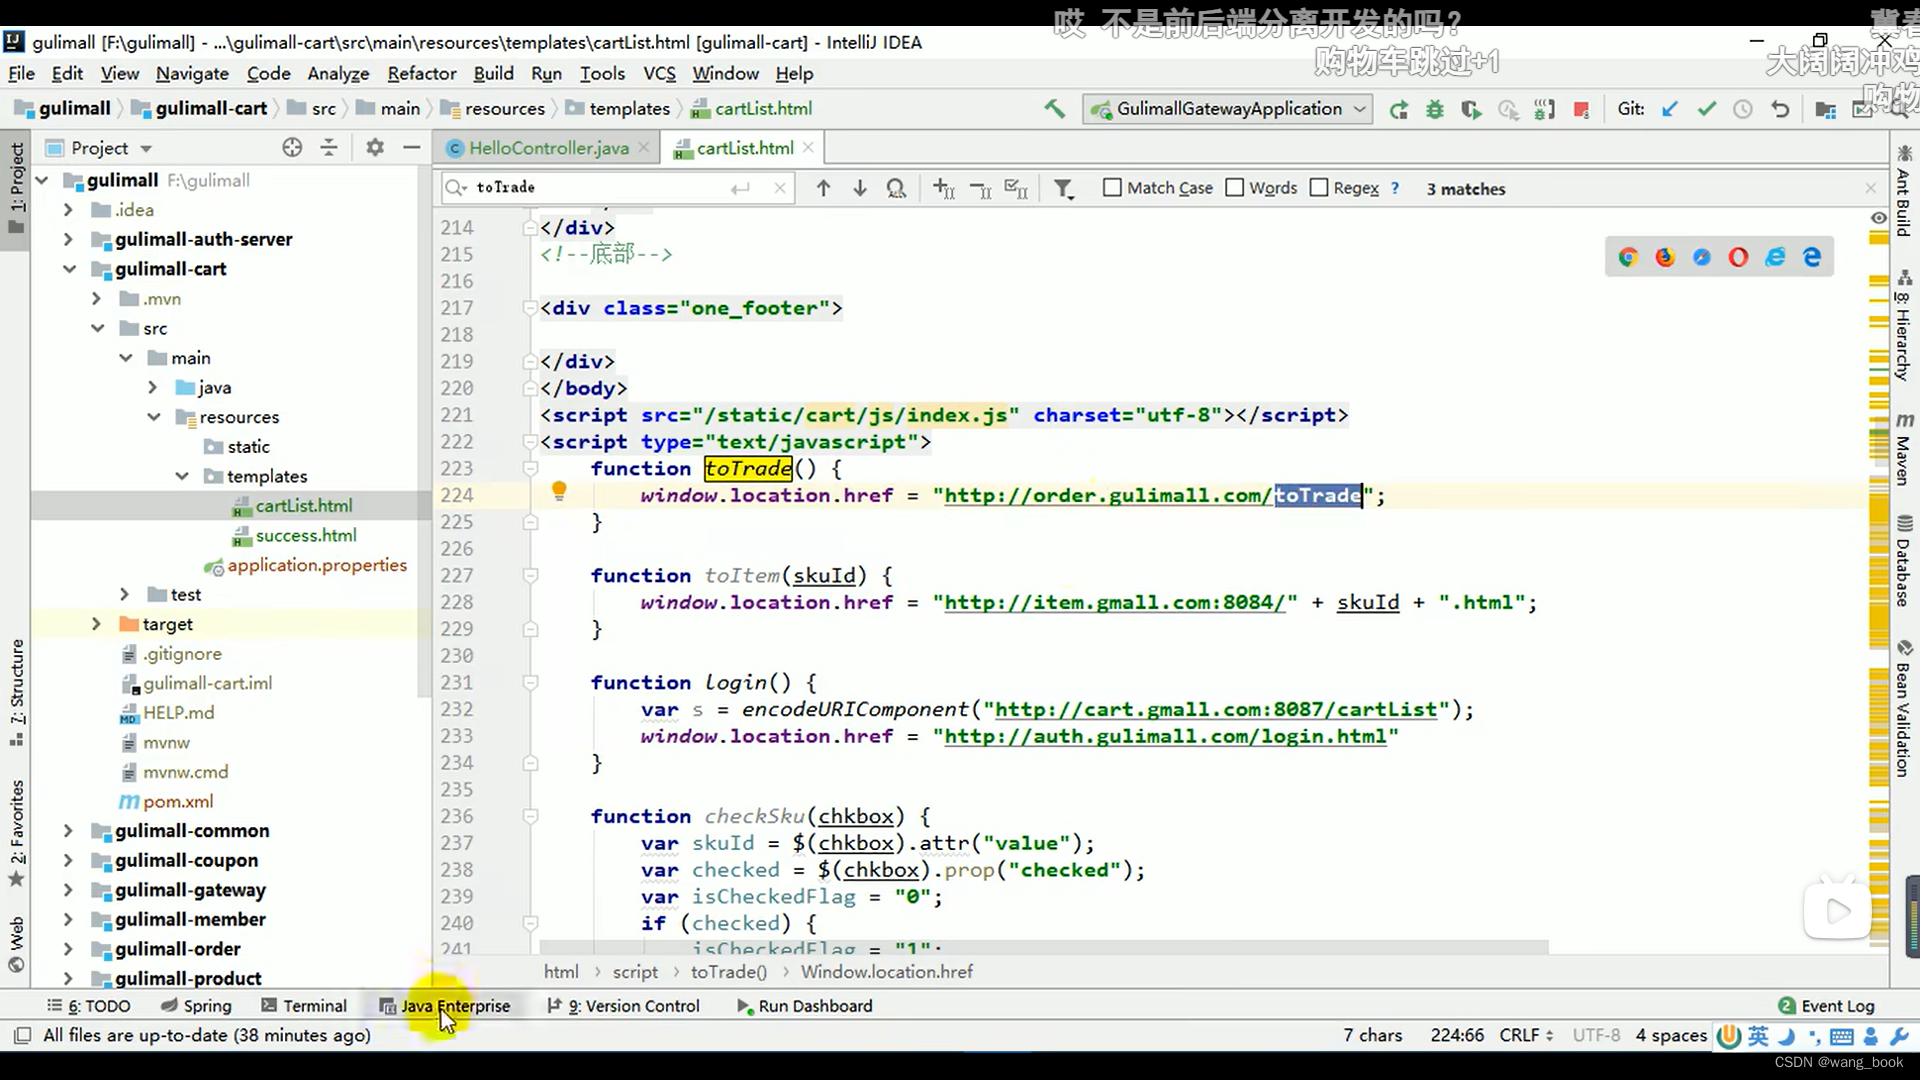Switch to HelloController.java tab
The image size is (1920, 1080).
tap(548, 148)
